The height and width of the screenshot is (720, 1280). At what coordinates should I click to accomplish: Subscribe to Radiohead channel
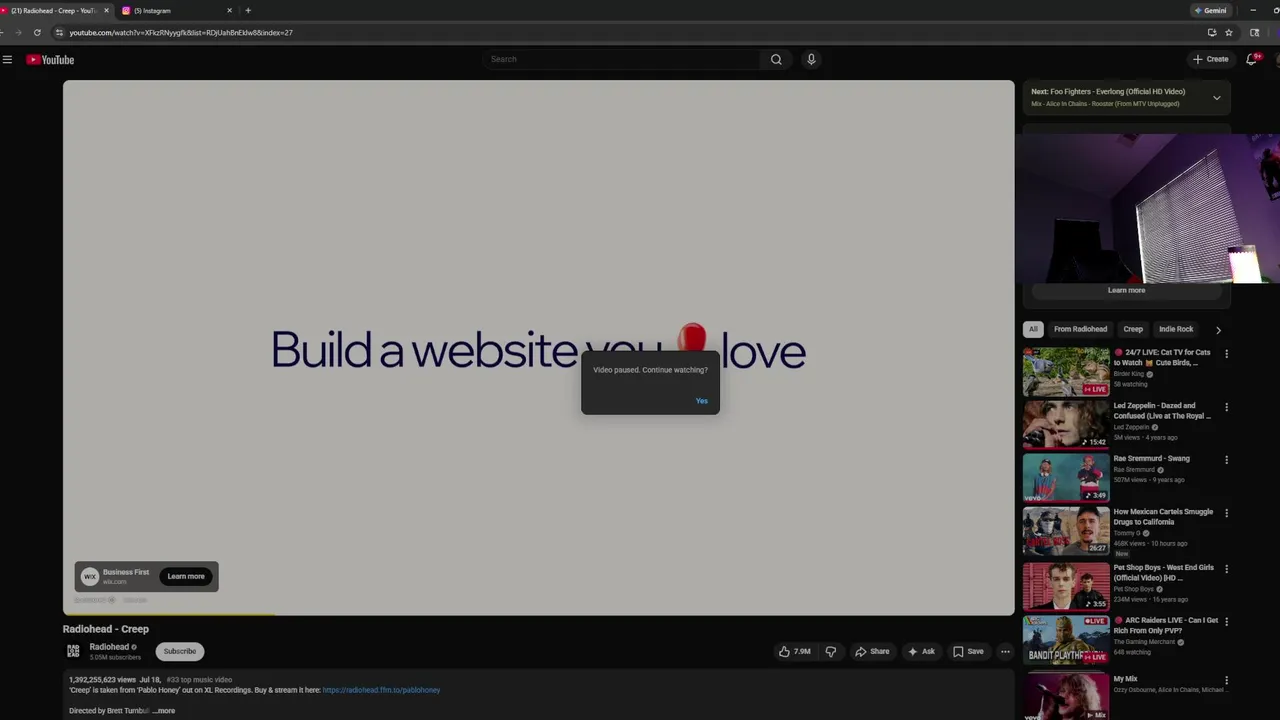click(x=180, y=651)
